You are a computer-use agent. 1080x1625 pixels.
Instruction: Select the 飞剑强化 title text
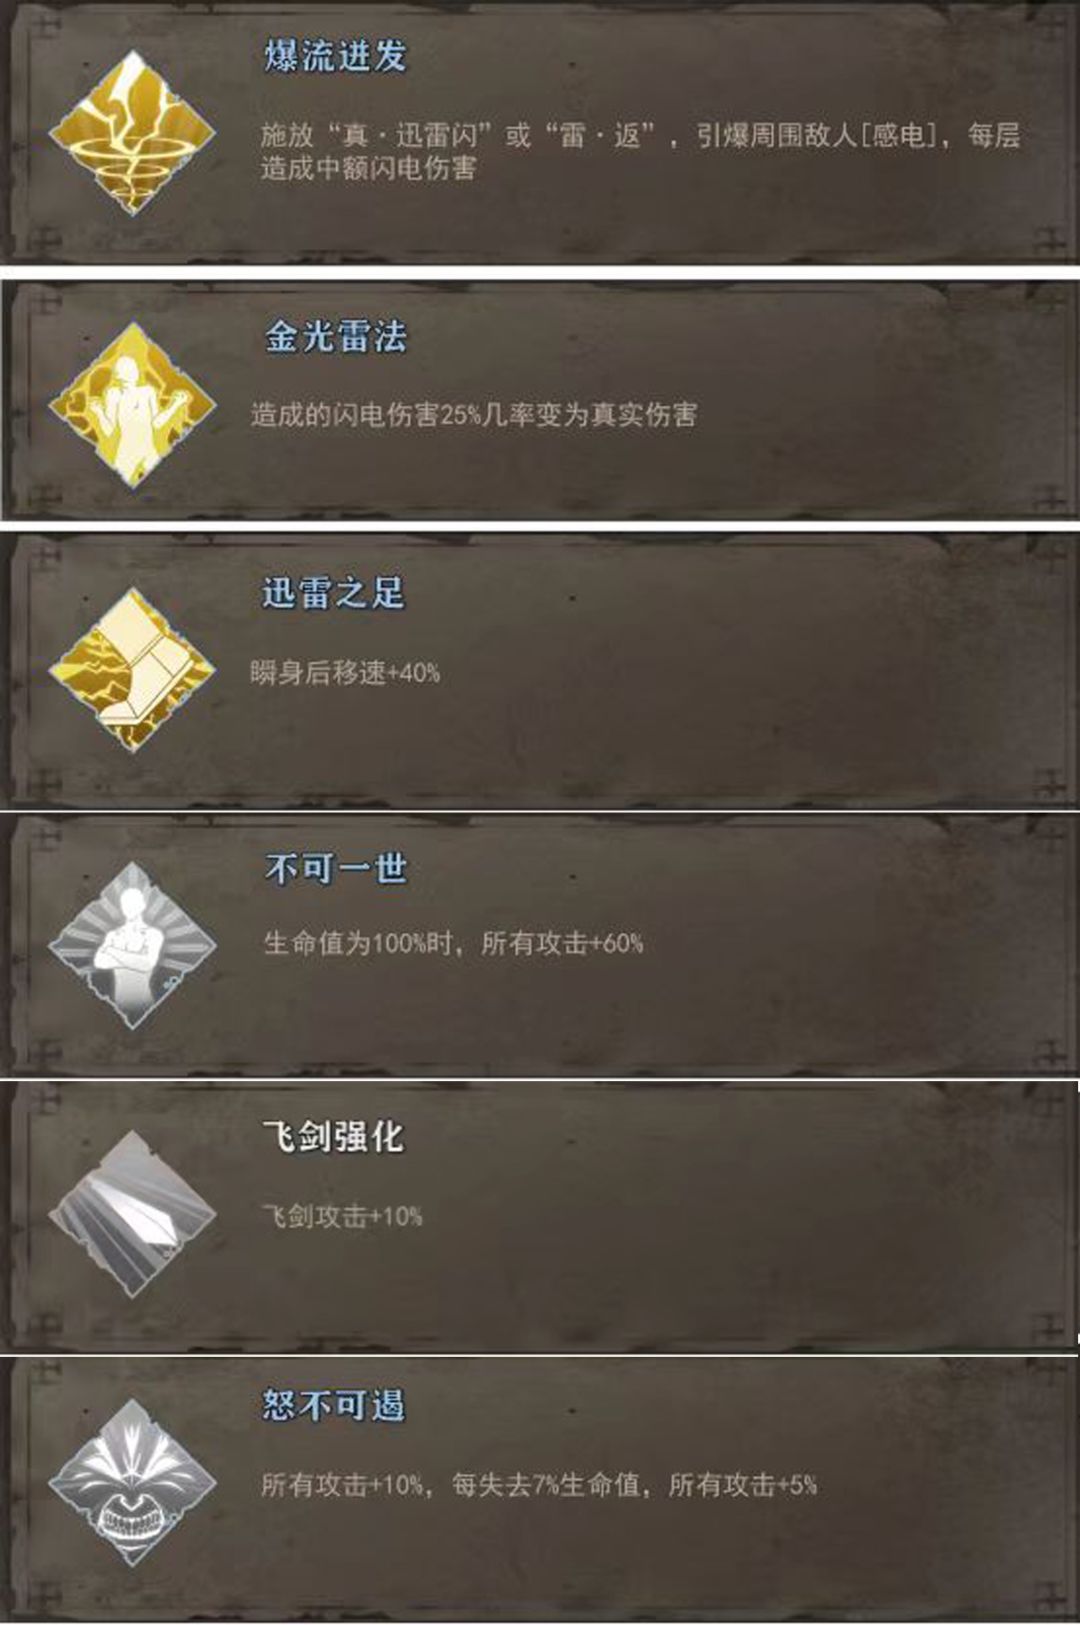pos(333,1137)
